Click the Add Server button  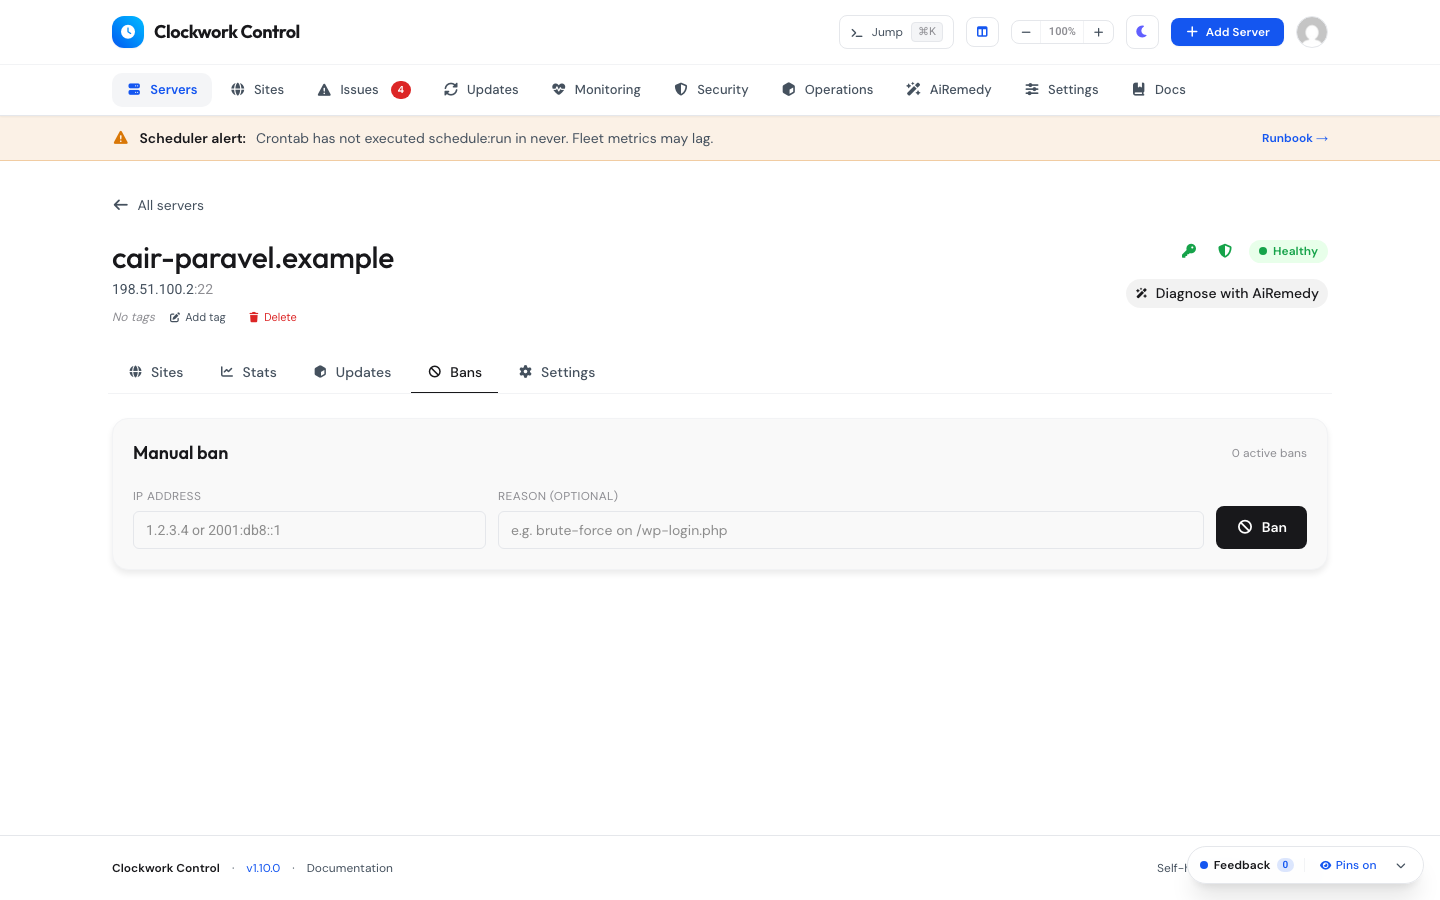[1227, 32]
